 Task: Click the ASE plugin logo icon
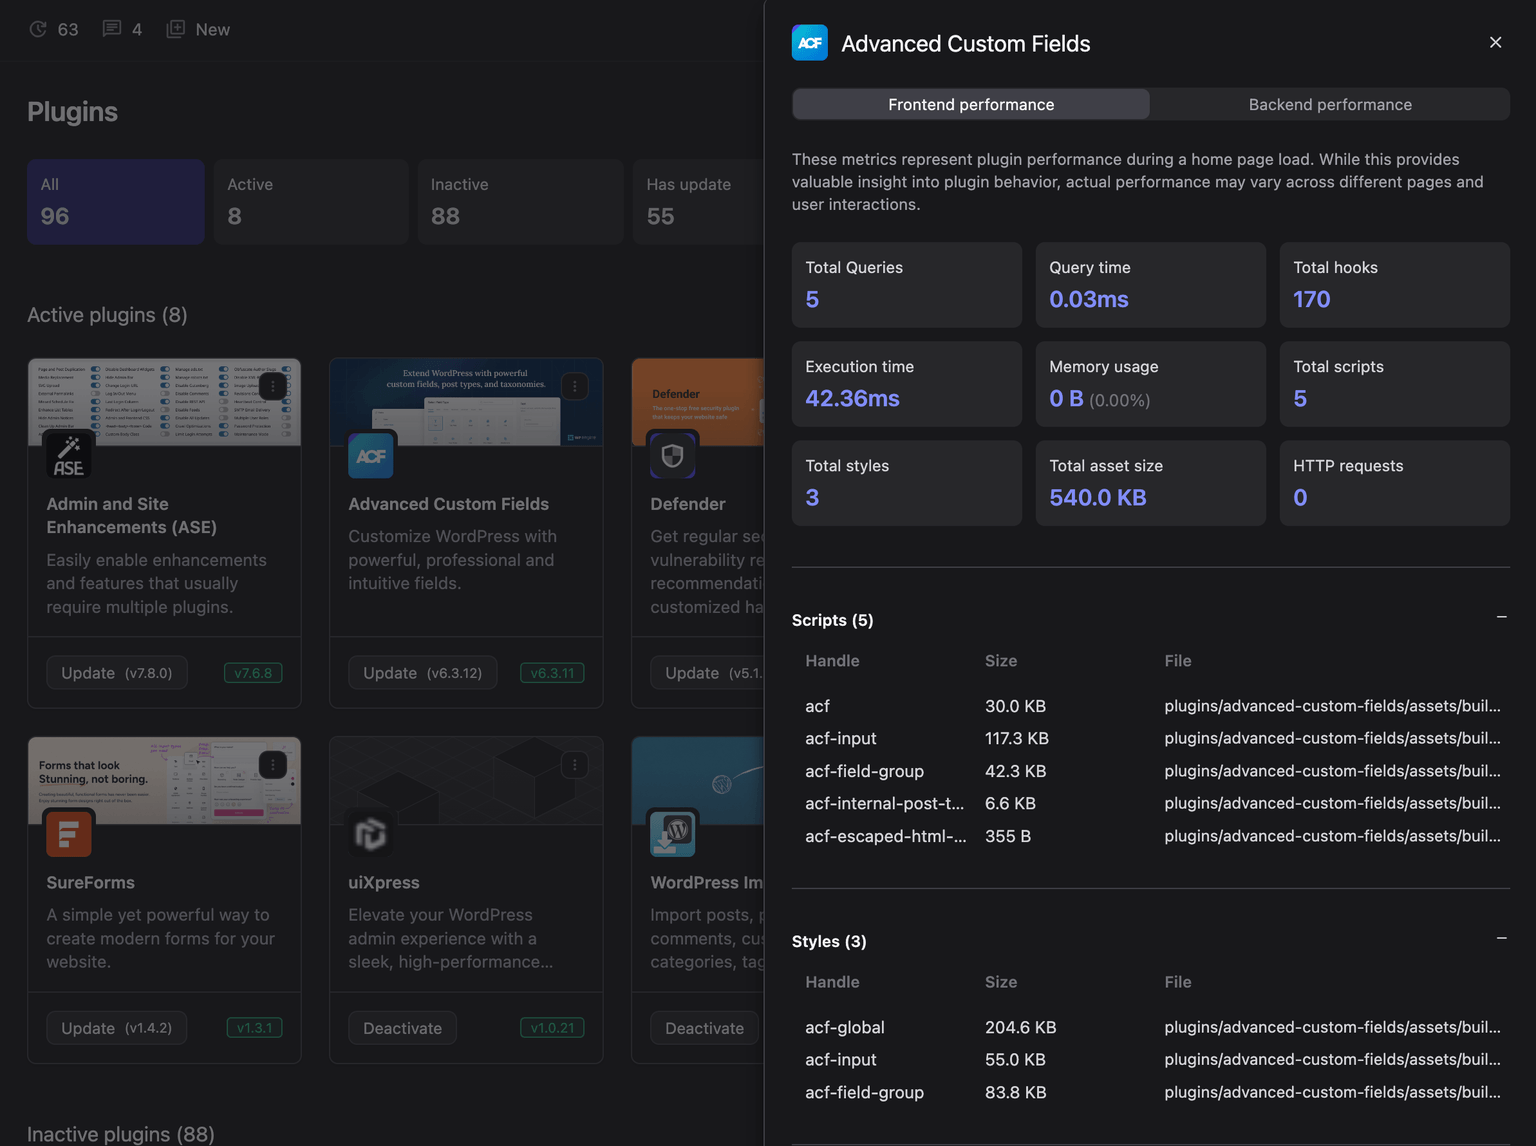pos(69,455)
